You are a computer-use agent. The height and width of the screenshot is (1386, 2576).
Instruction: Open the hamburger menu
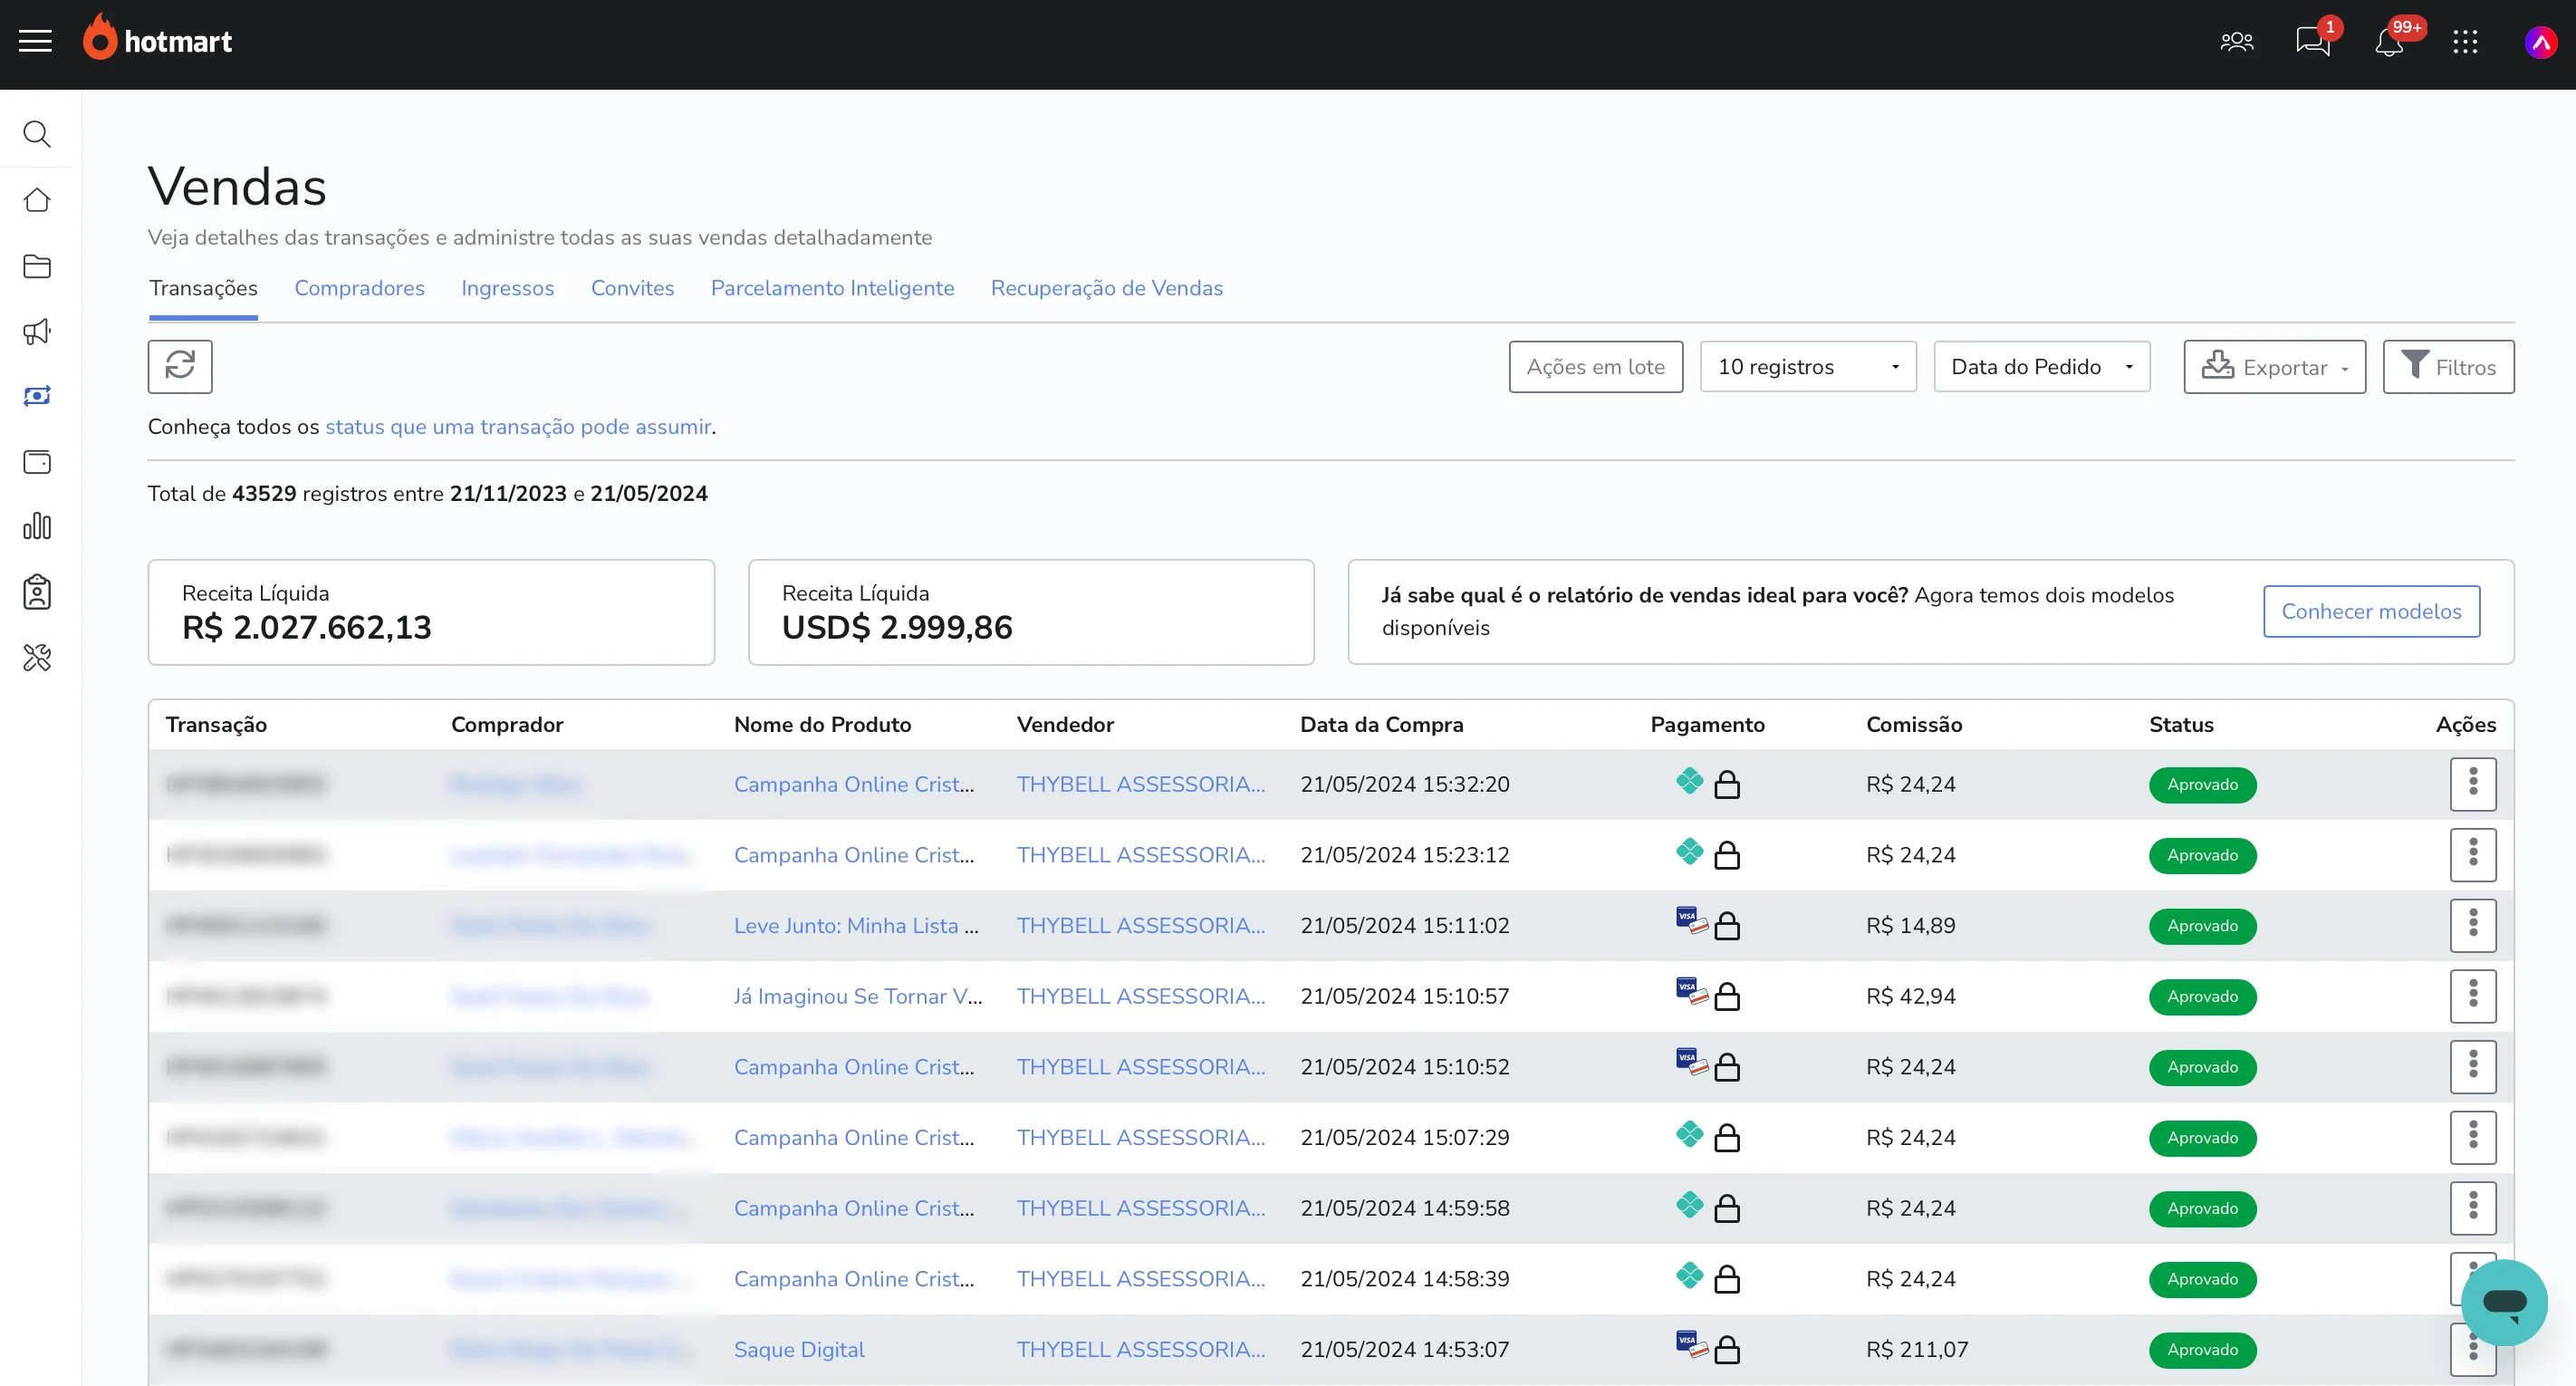pos(36,41)
